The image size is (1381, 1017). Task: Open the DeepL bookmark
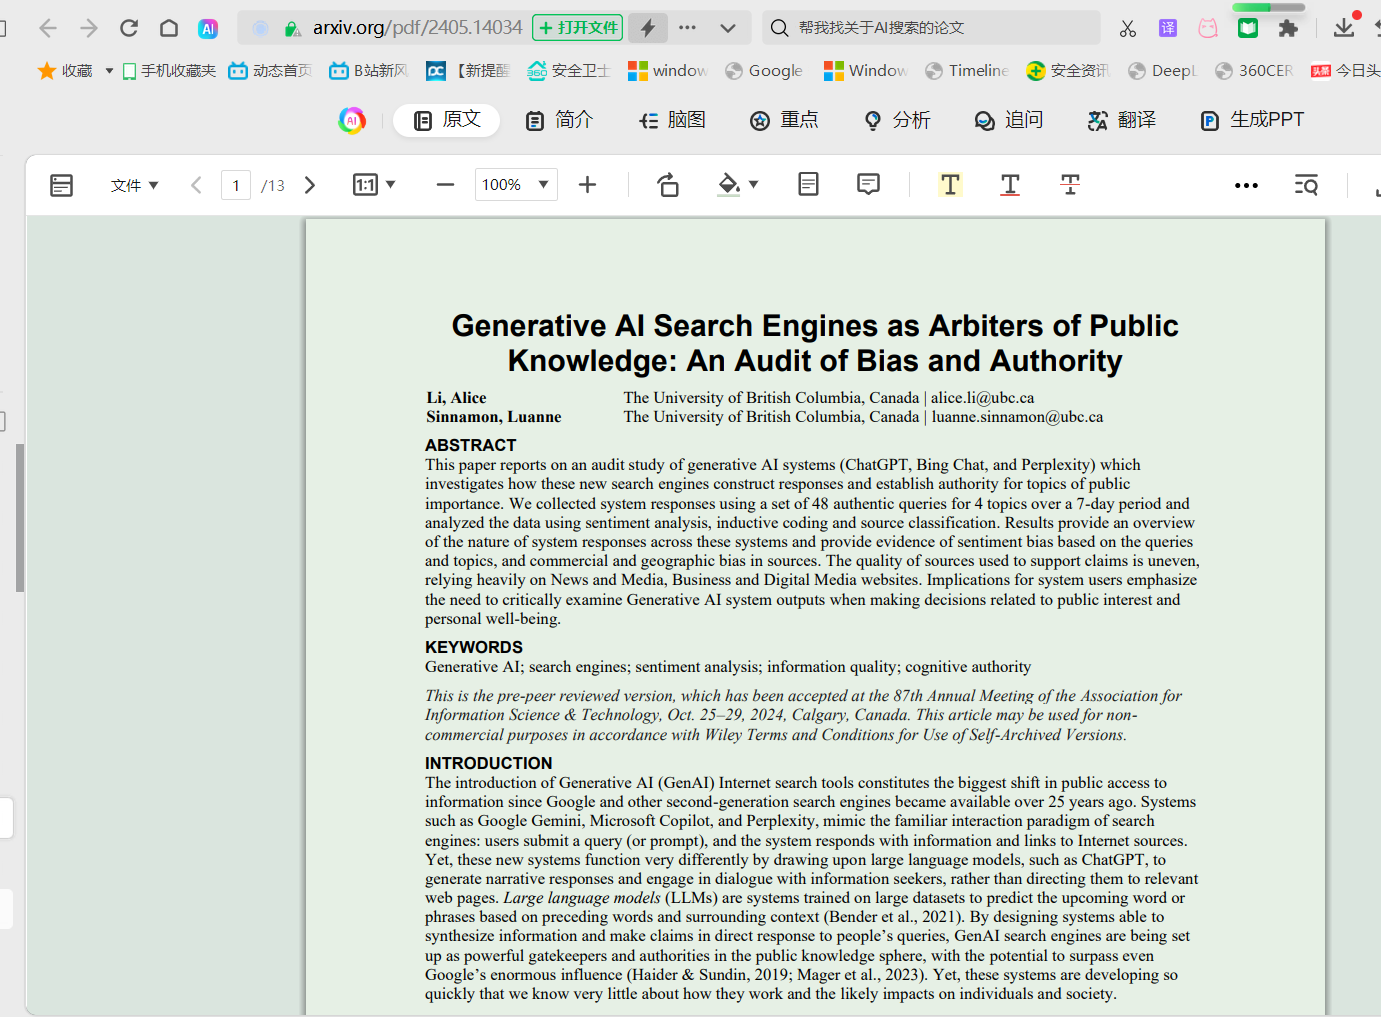[x=1162, y=70]
